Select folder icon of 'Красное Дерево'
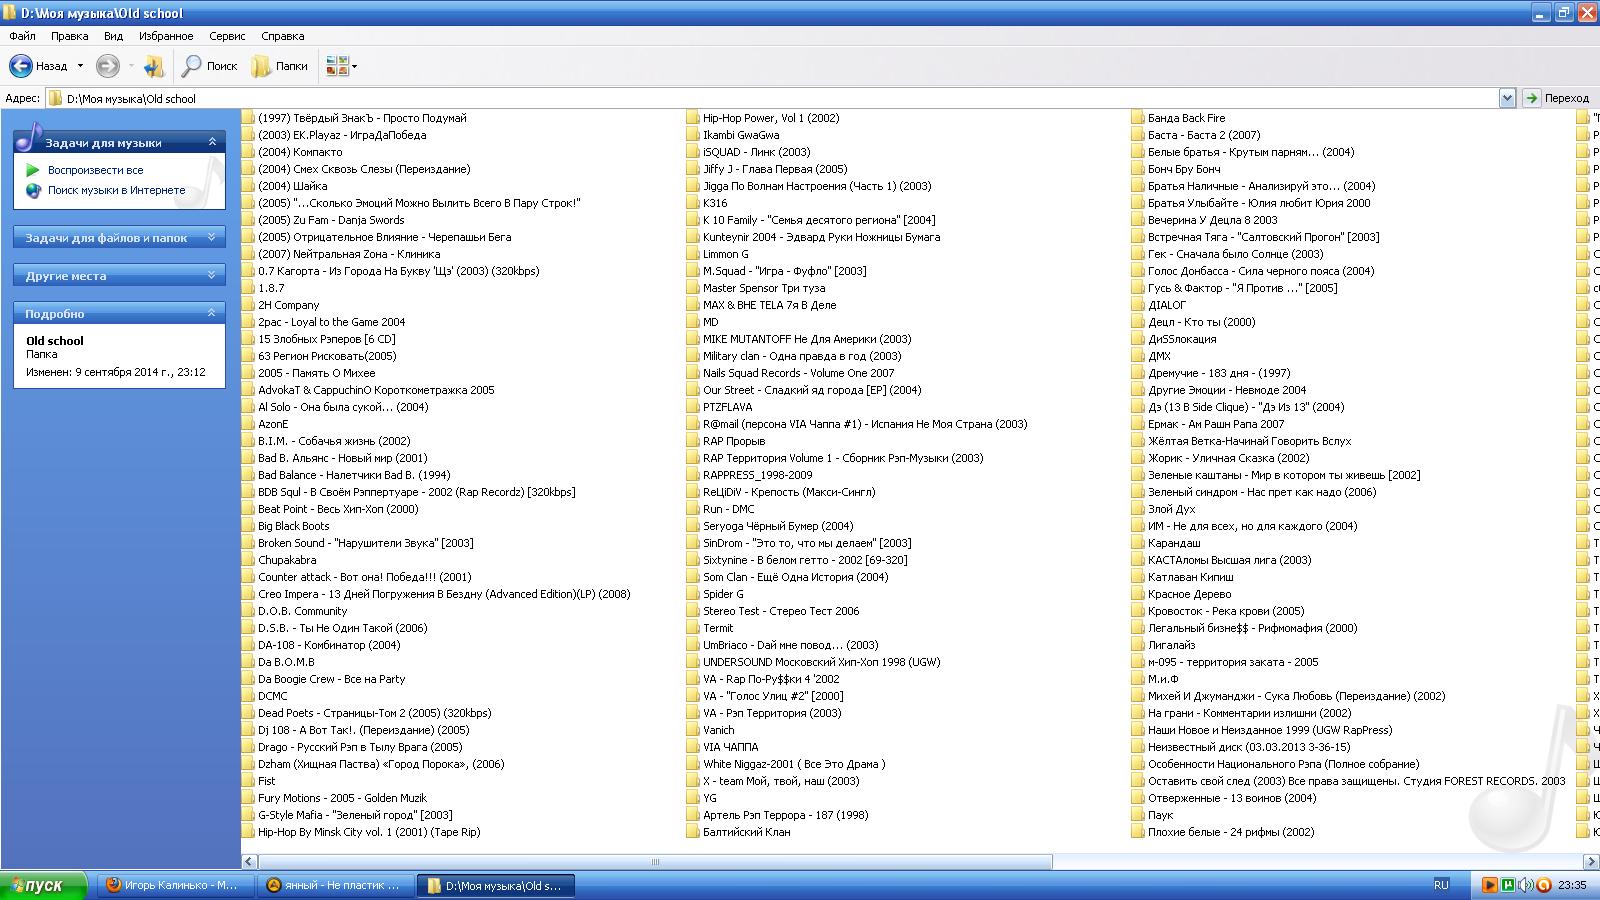Viewport: 1600px width, 900px height. pos(1138,594)
